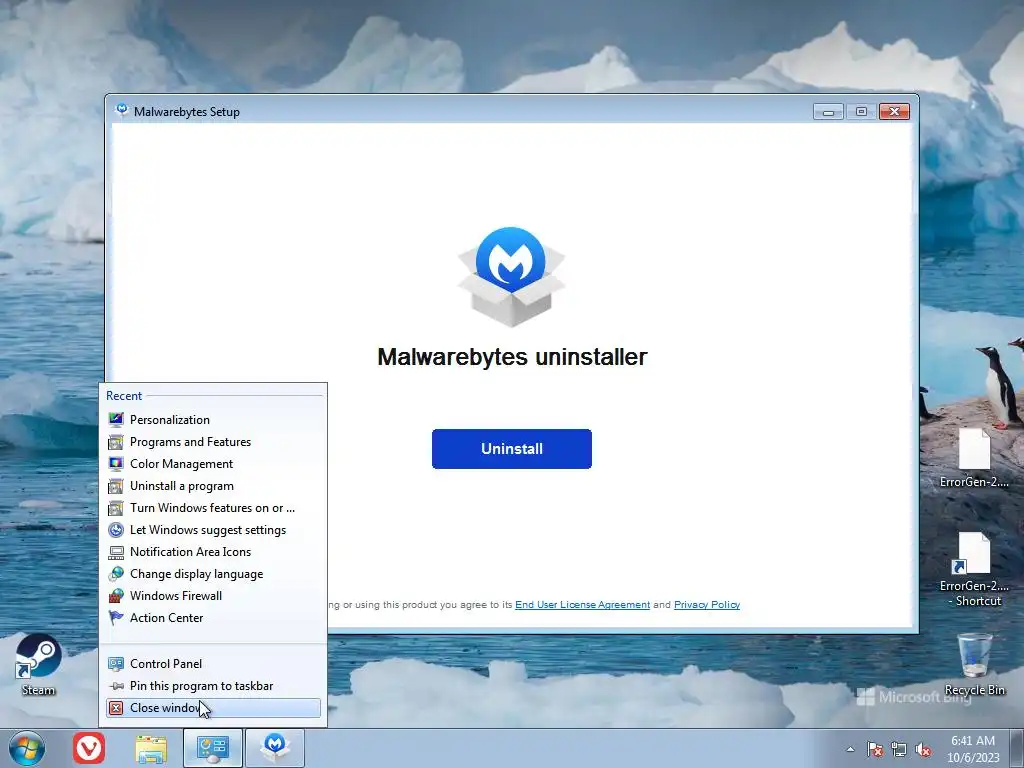This screenshot has height=768, width=1024.
Task: Open the Windows Start button
Action: tap(27, 748)
